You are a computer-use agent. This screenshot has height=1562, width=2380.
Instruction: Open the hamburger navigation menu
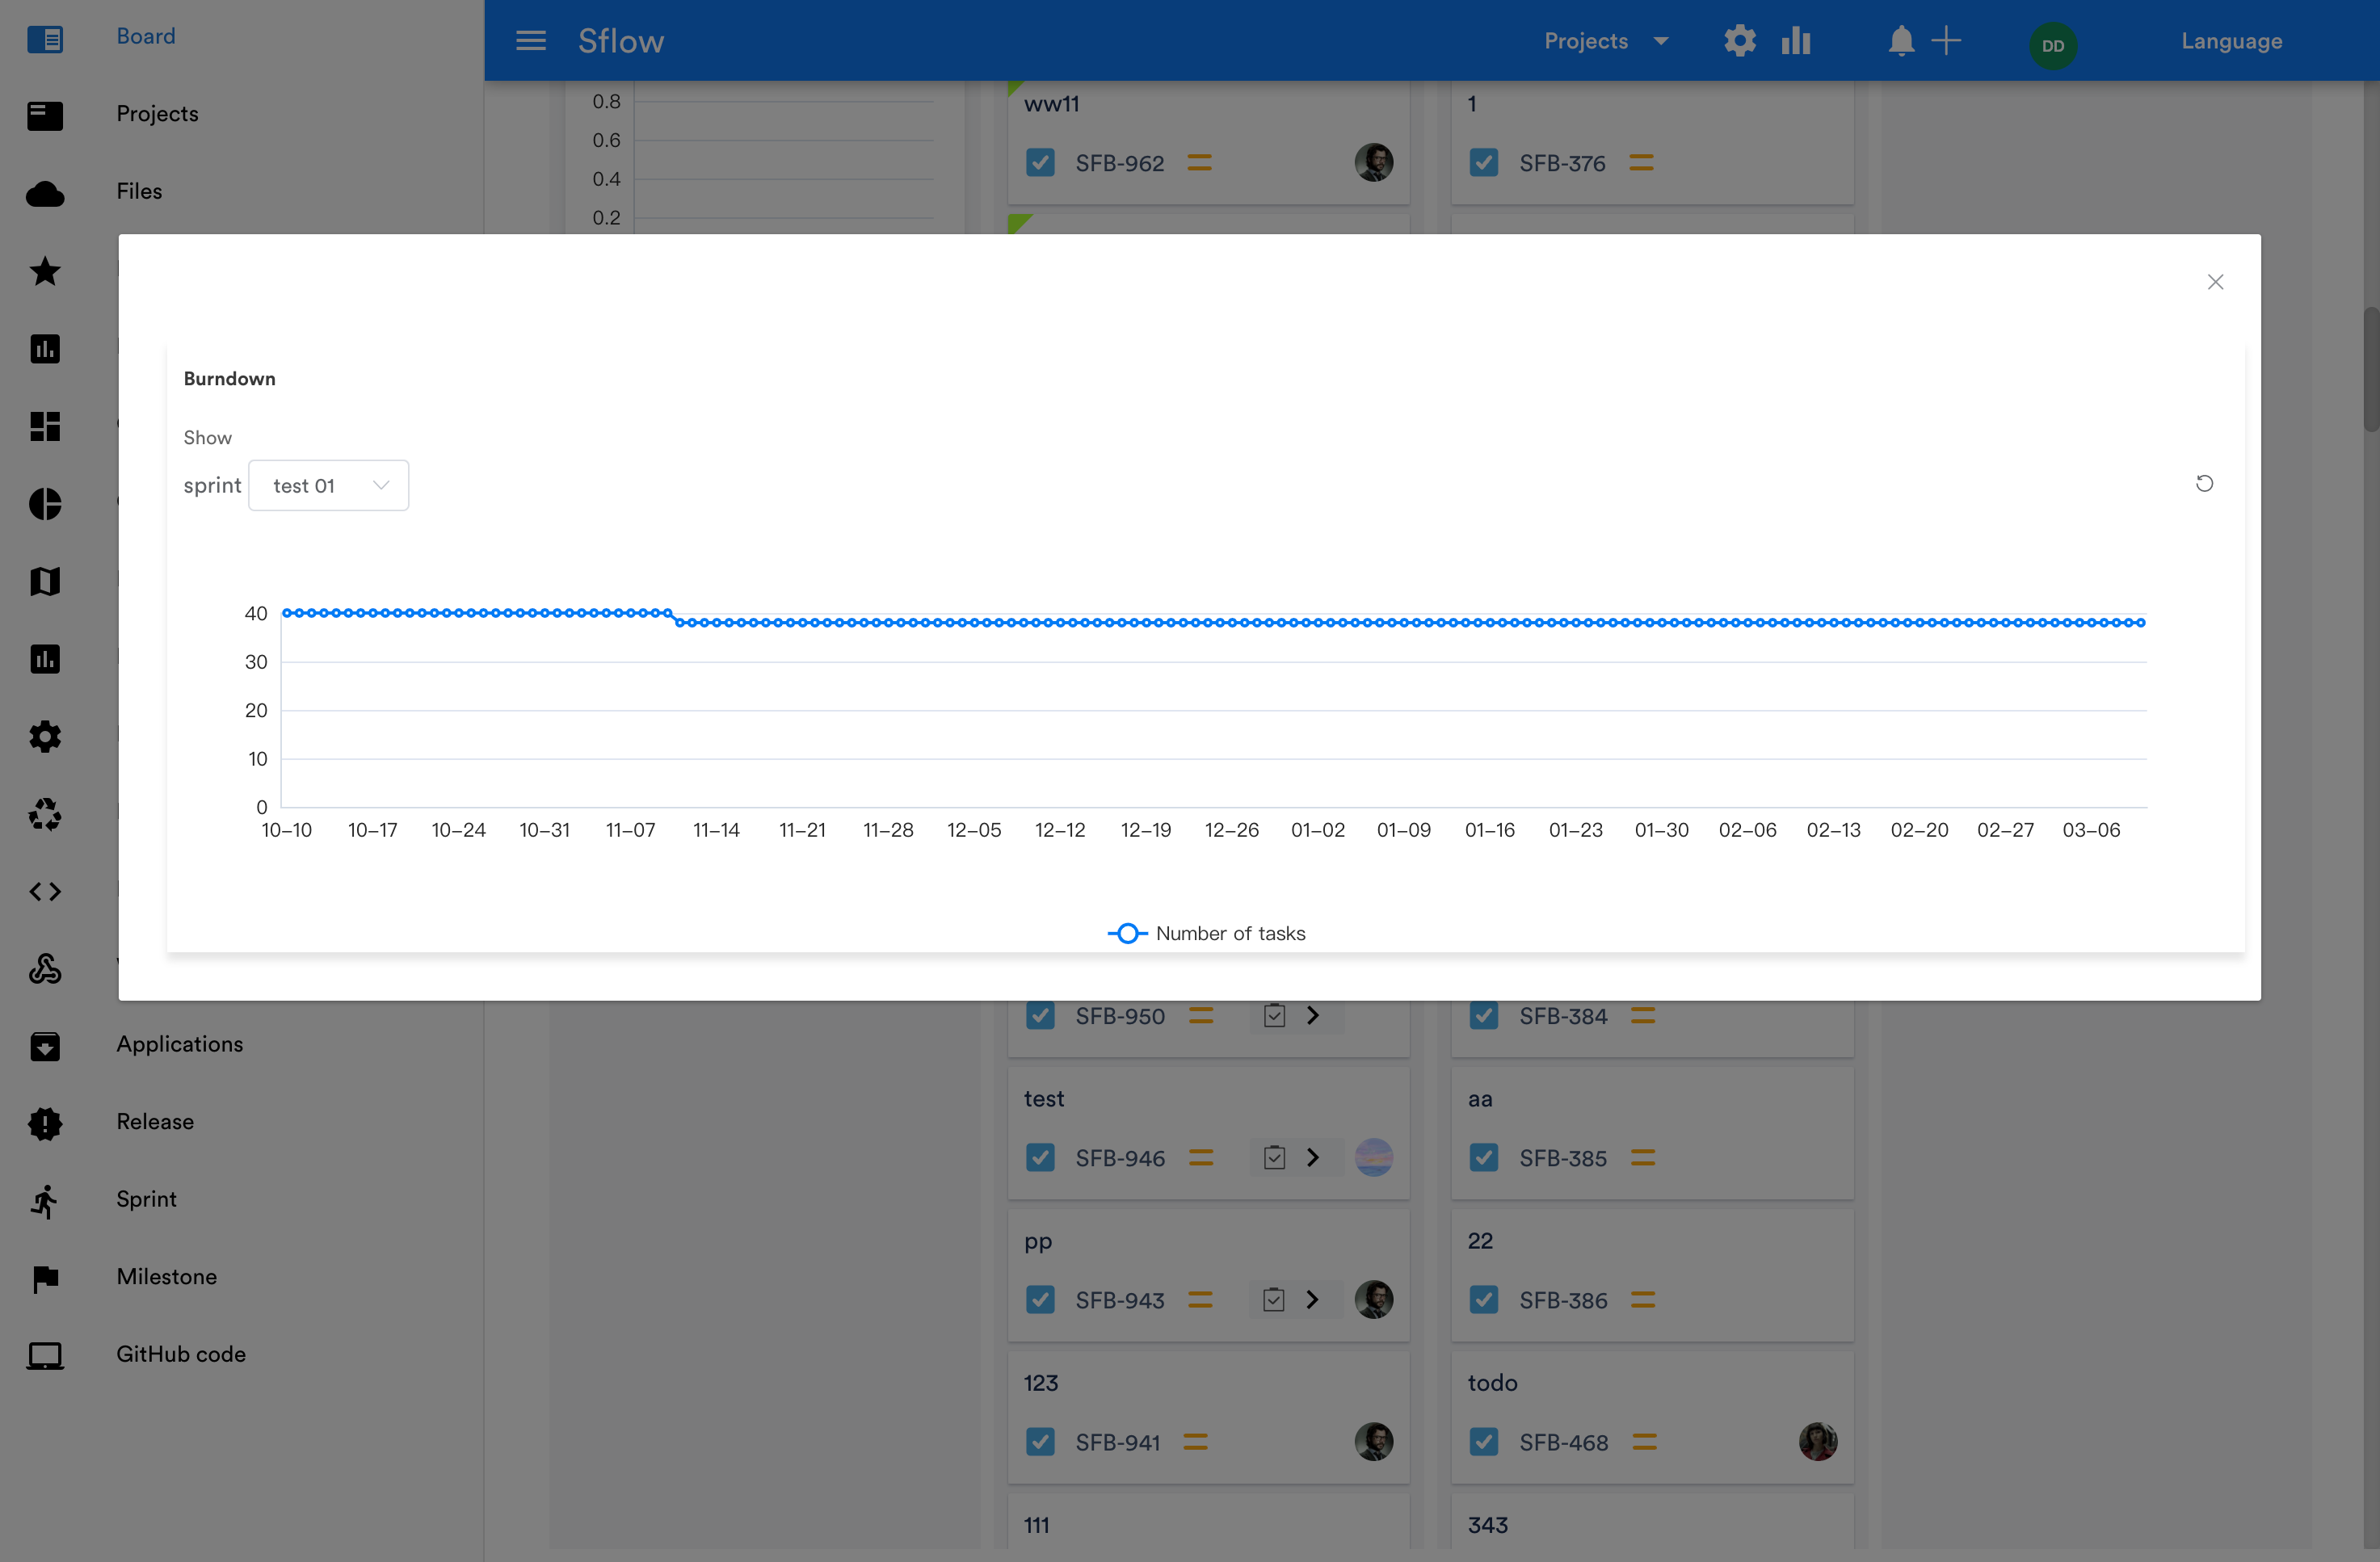531,40
